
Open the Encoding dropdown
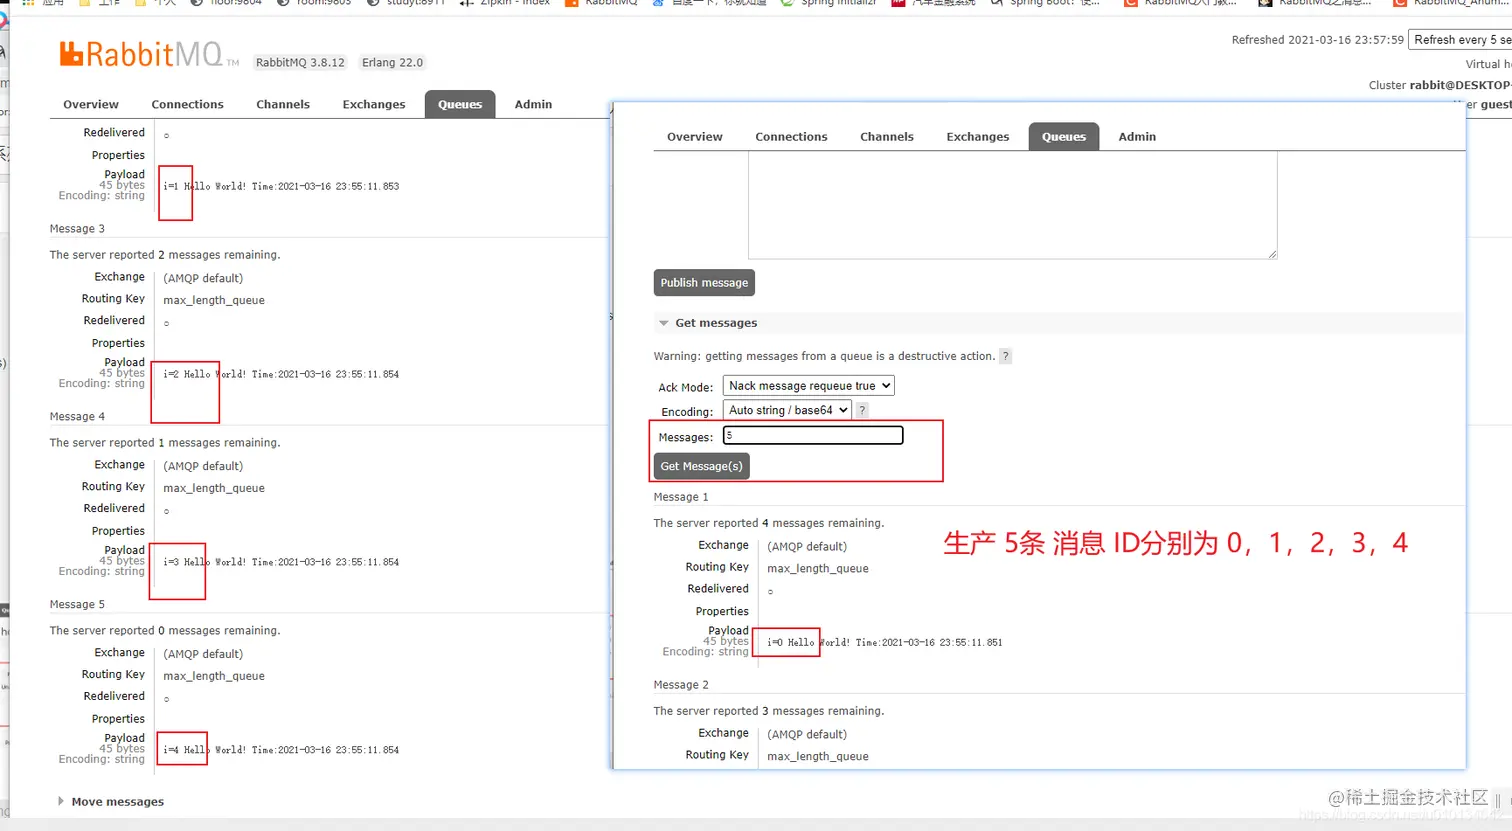tap(787, 410)
